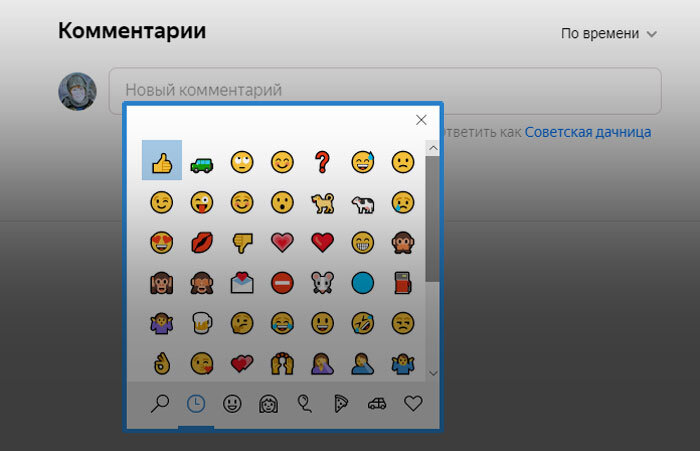Insert the red question mark emoji
This screenshot has height=451, width=700.
(x=322, y=162)
